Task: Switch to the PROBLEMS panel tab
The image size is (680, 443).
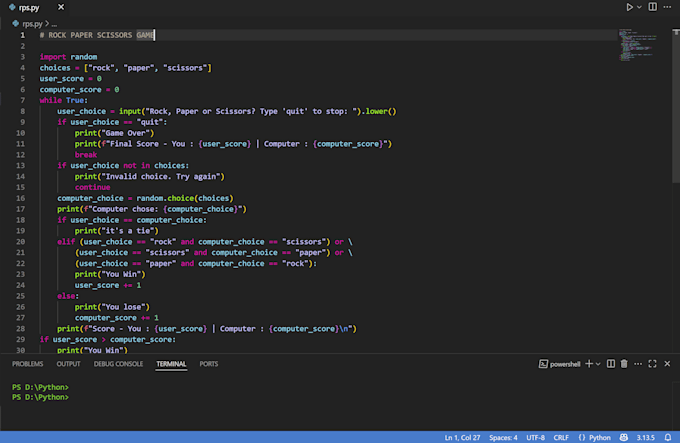Action: click(x=27, y=364)
